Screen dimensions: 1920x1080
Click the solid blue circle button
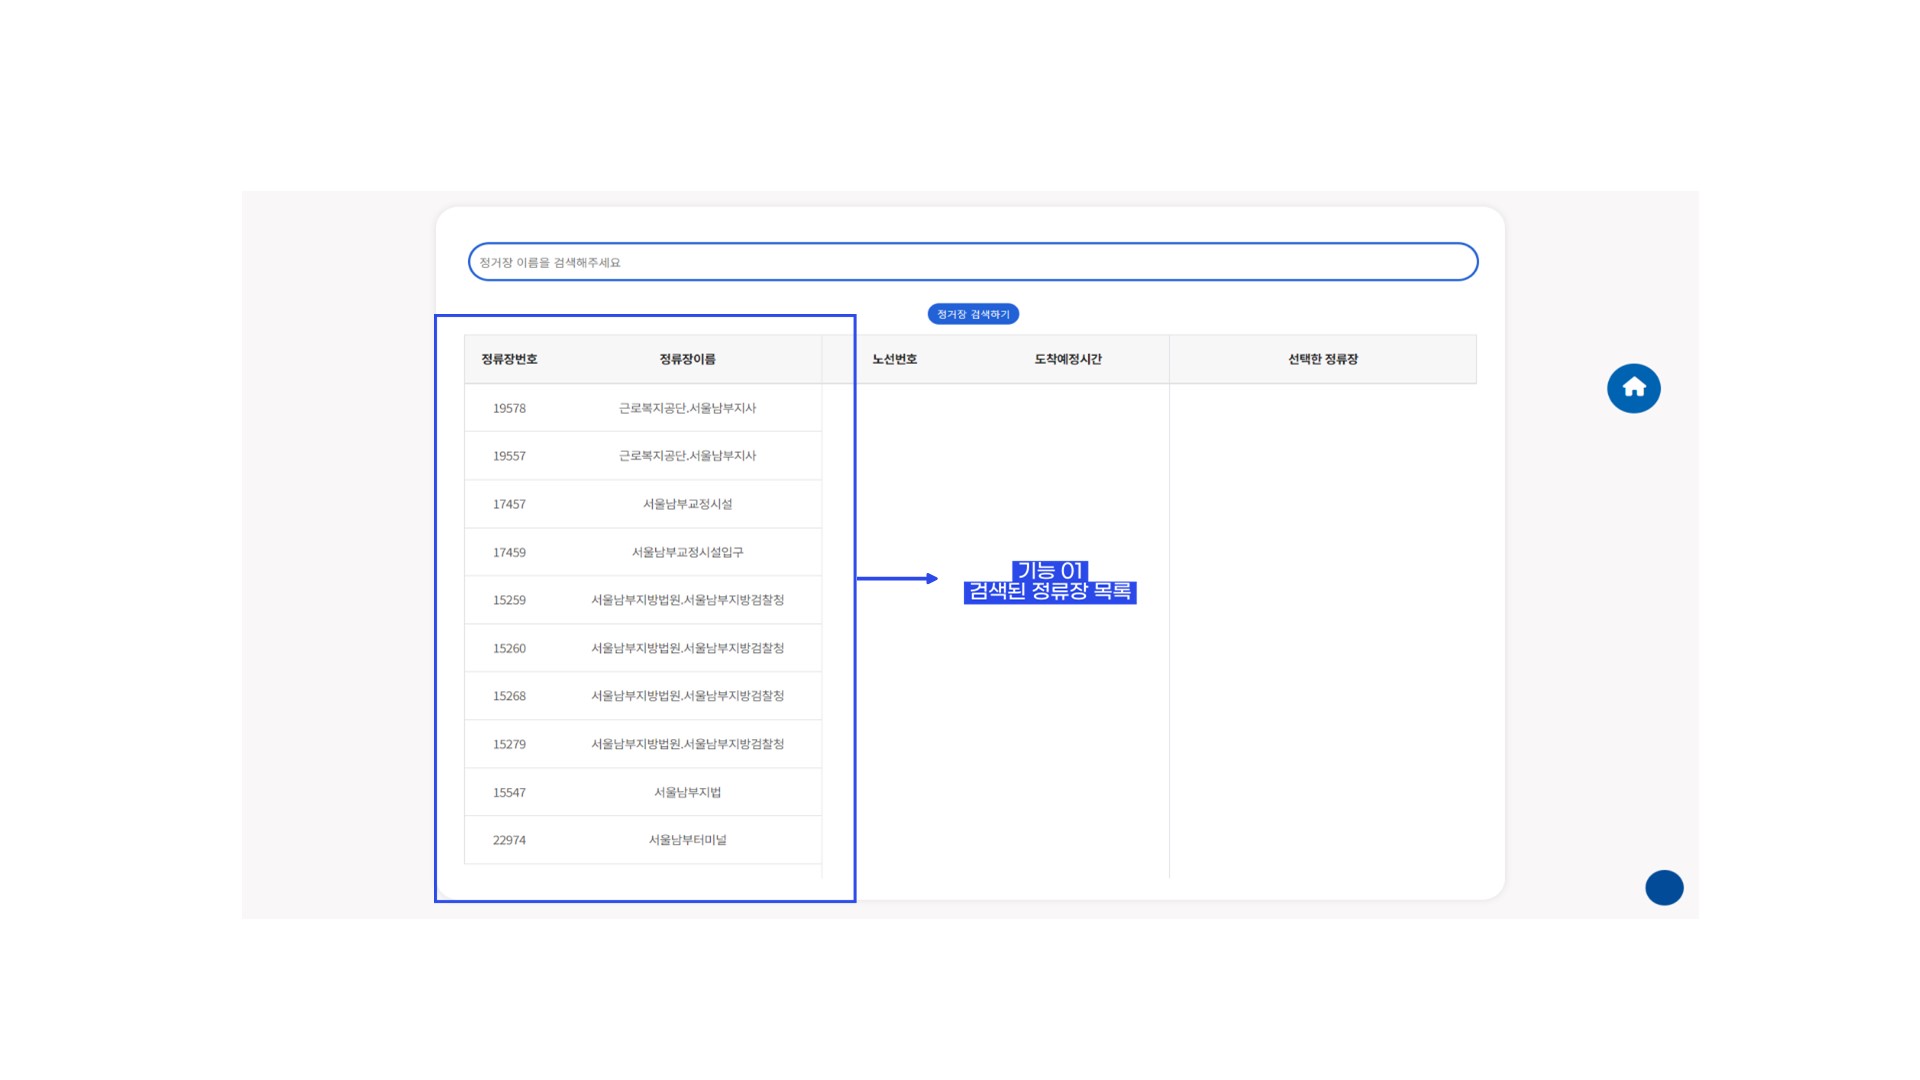click(1664, 887)
